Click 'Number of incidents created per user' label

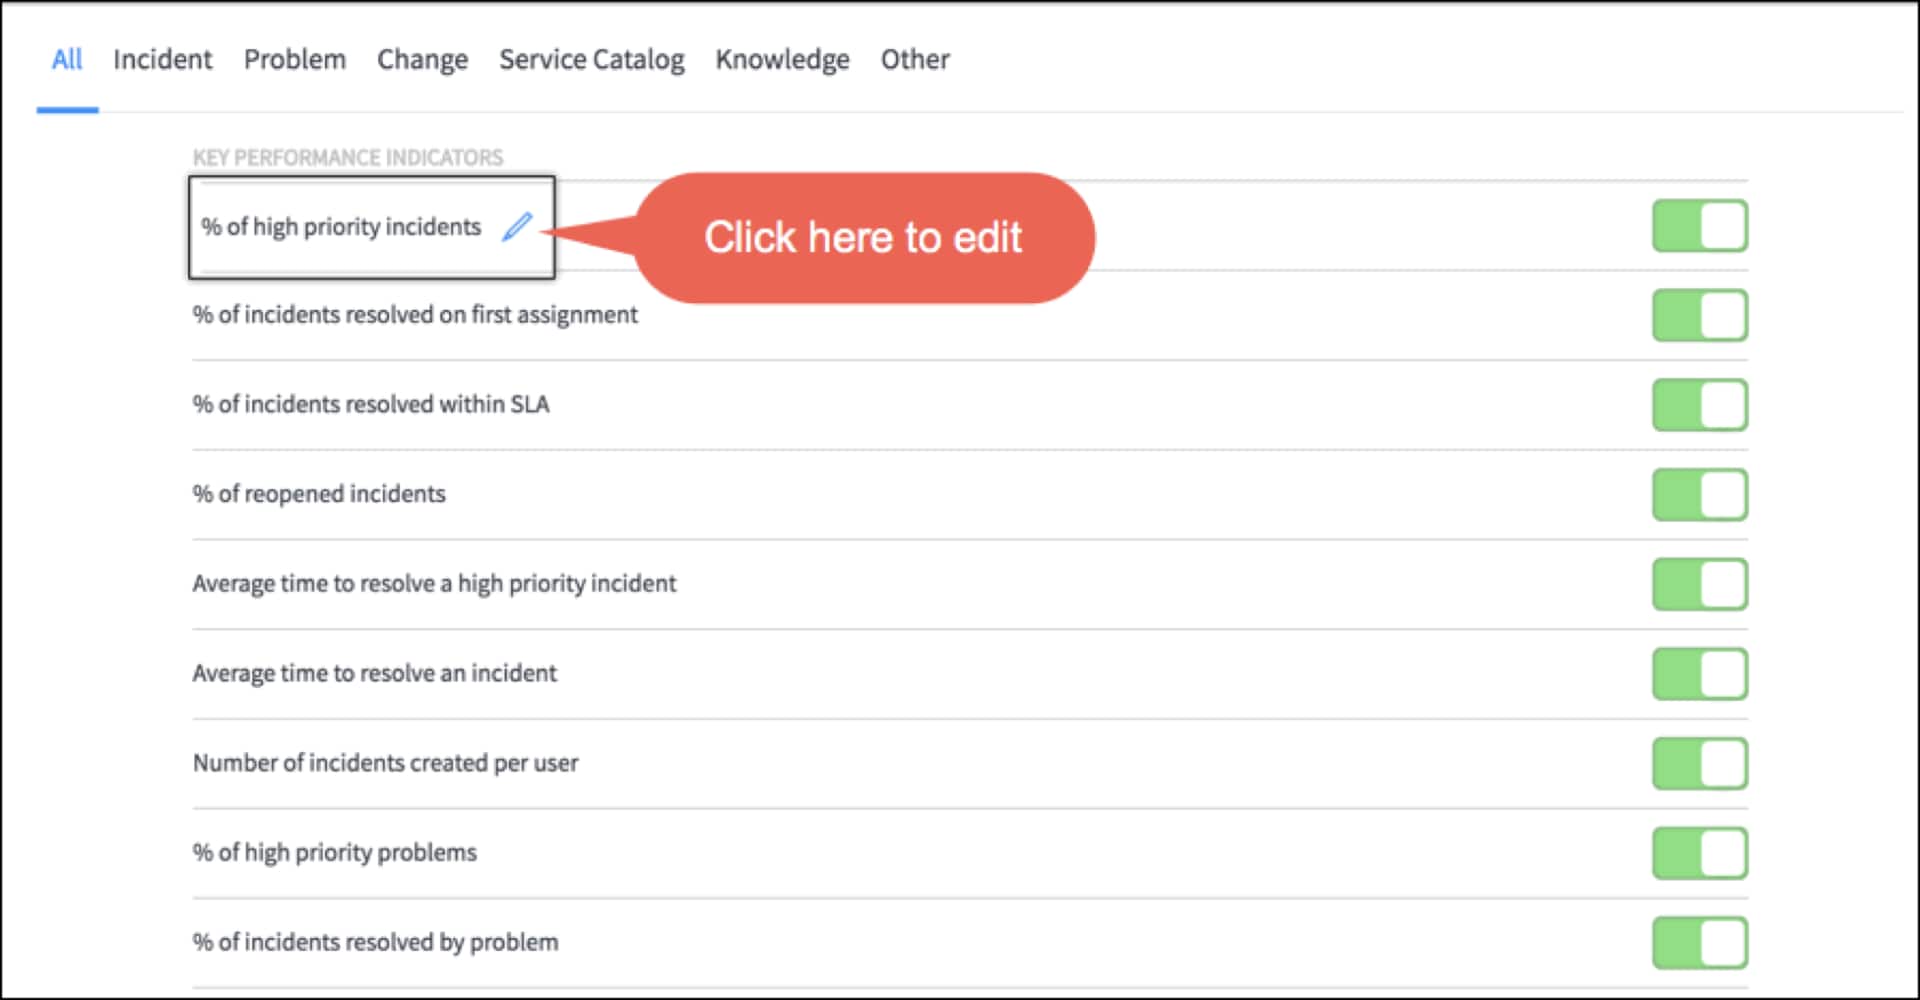click(x=385, y=763)
